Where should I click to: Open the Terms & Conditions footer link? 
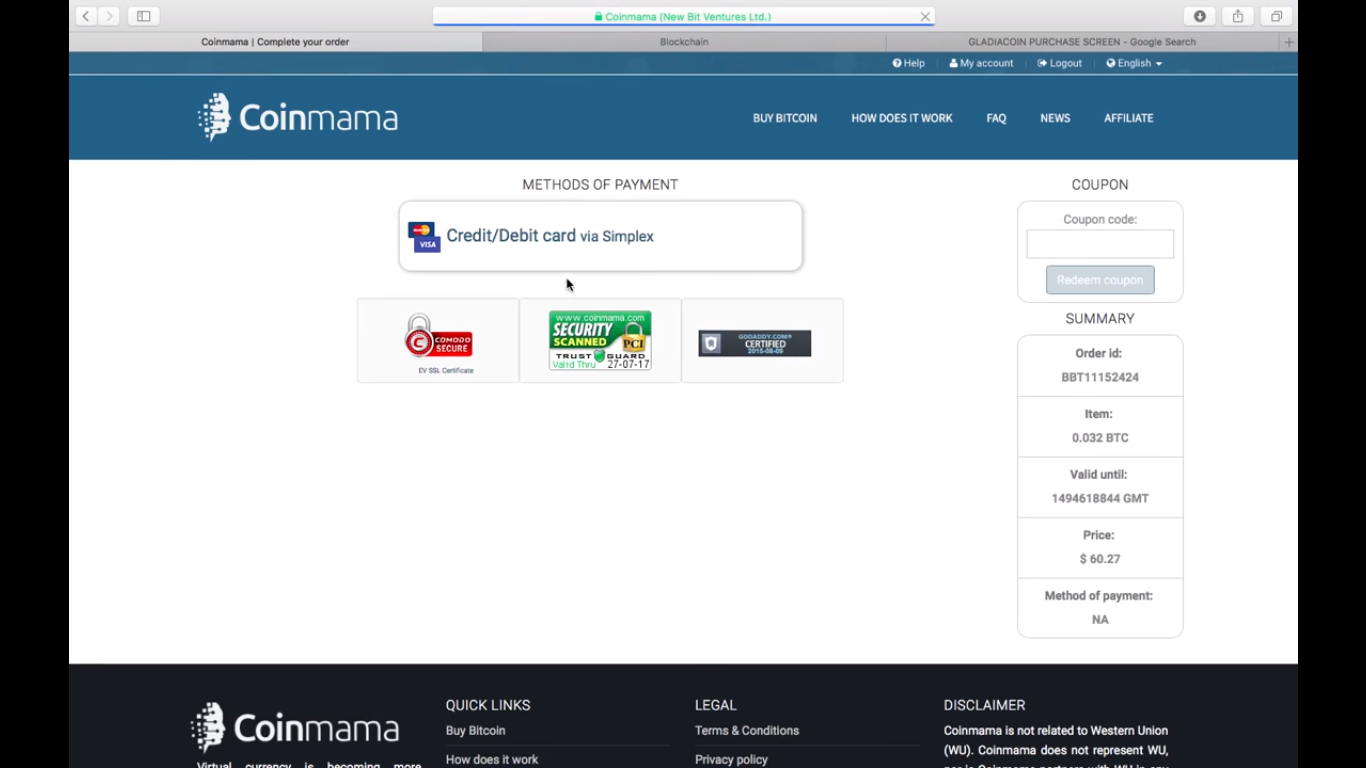point(747,731)
